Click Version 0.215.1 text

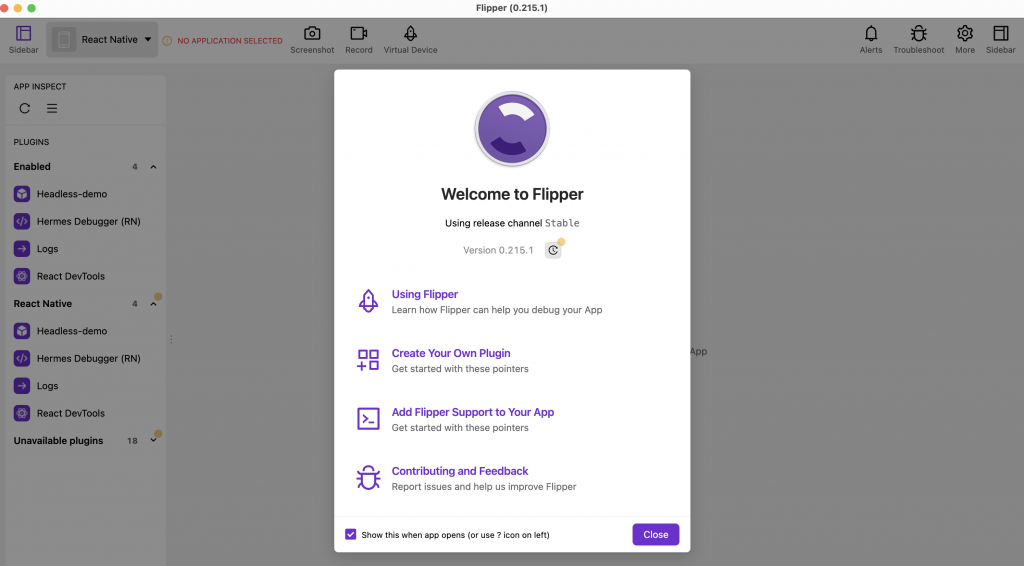coord(498,250)
